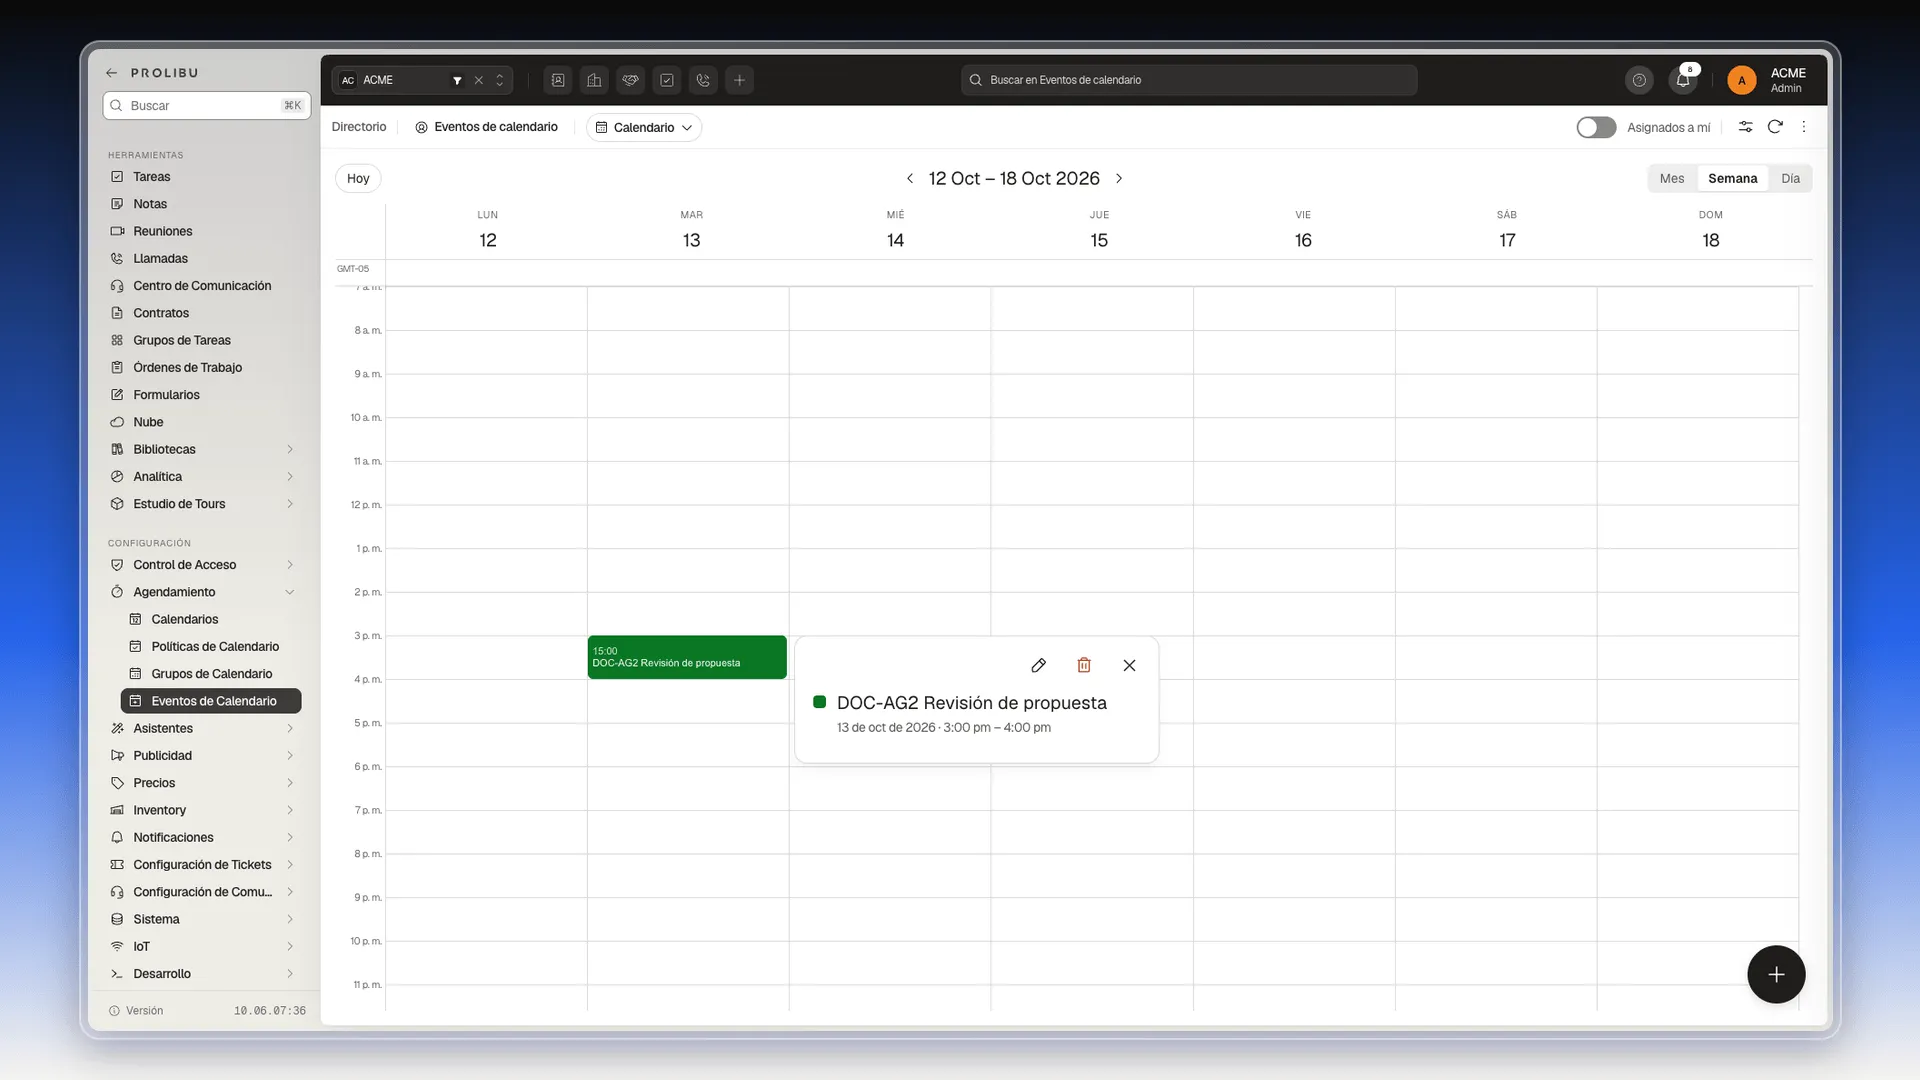Add new event with plus button

pos(1776,974)
